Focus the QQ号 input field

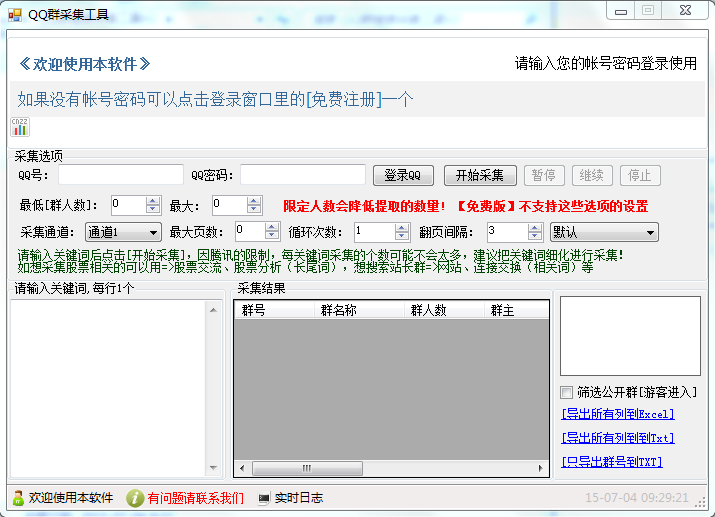pyautogui.click(x=121, y=175)
